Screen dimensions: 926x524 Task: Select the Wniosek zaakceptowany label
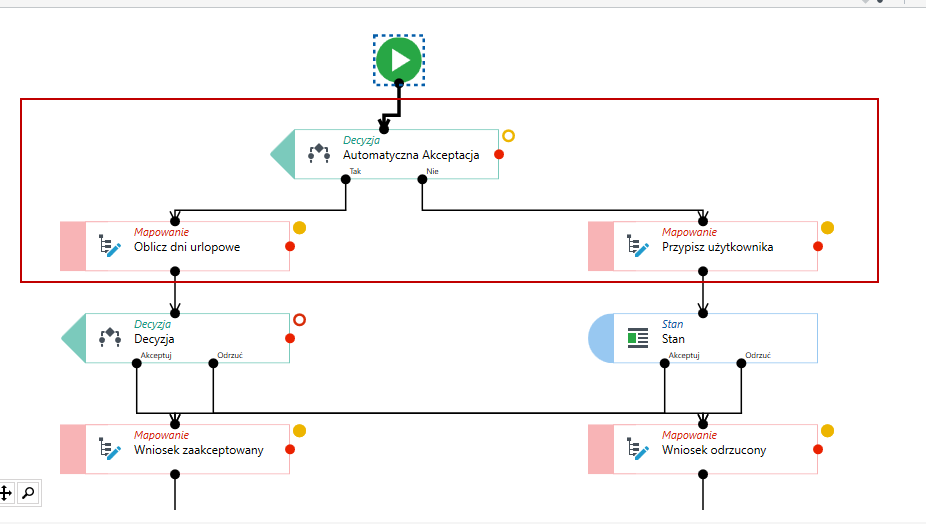tap(199, 450)
